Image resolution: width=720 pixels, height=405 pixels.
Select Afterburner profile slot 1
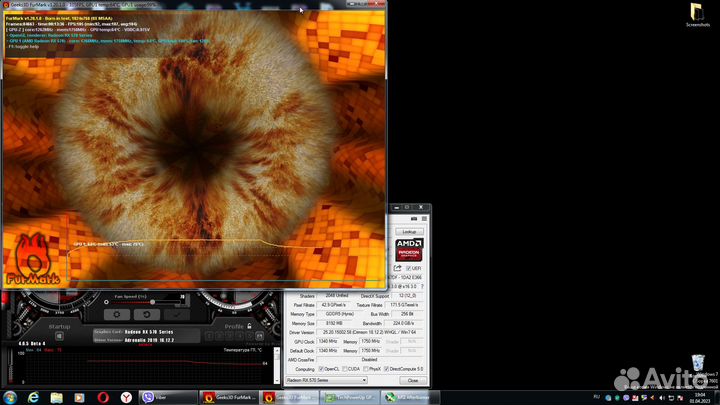(209, 336)
